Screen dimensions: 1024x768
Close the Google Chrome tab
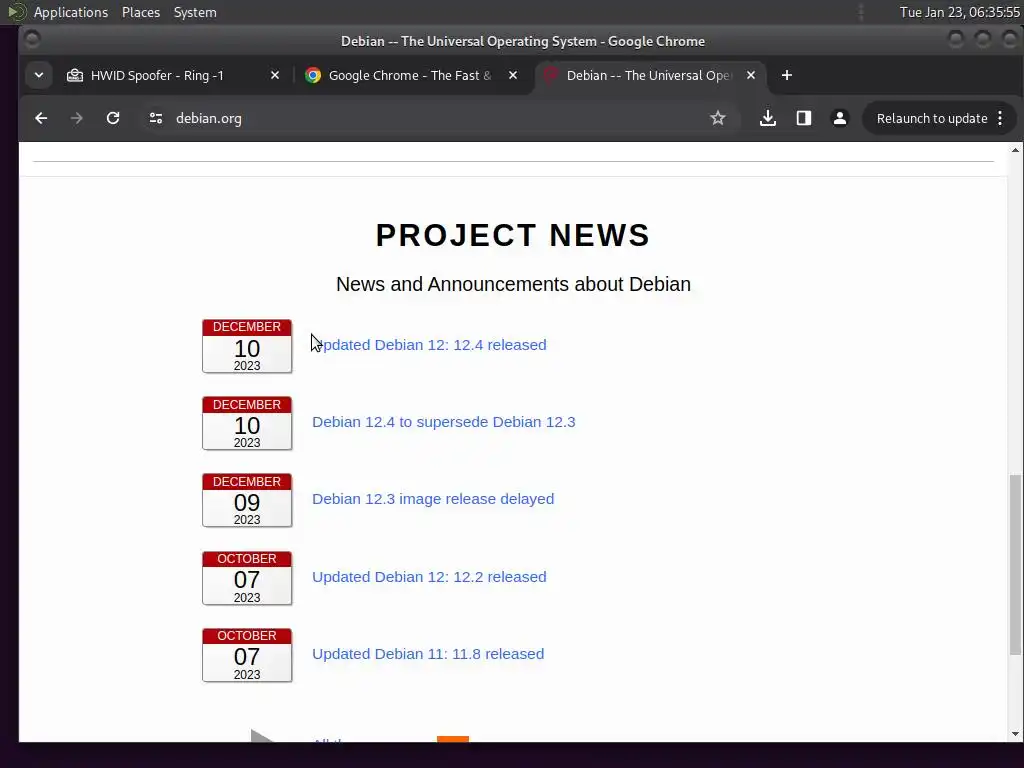[x=513, y=76]
